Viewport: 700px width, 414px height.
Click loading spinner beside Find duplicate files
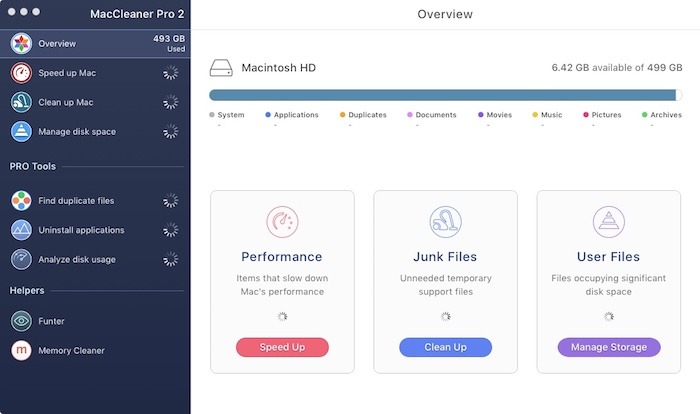pyautogui.click(x=171, y=201)
